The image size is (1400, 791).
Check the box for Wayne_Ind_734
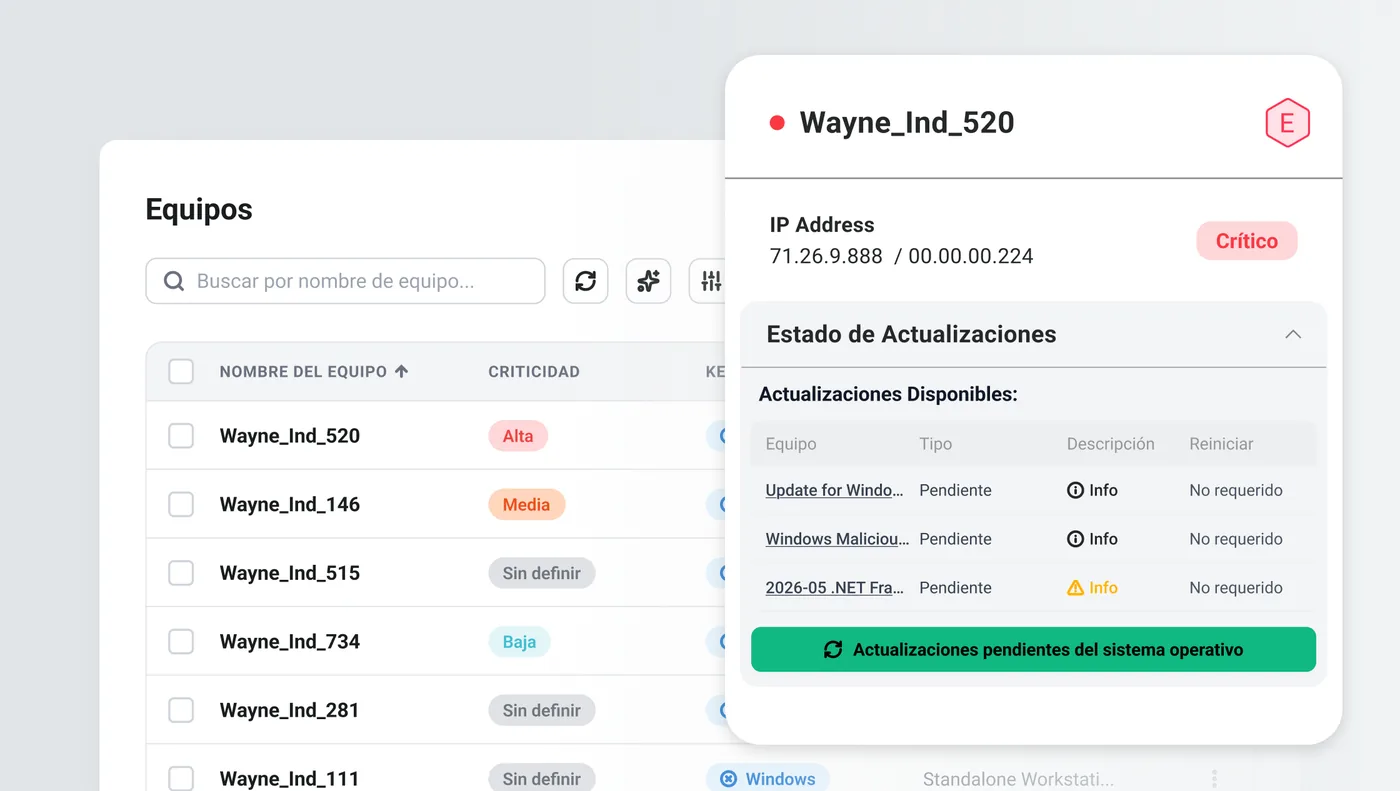point(181,641)
